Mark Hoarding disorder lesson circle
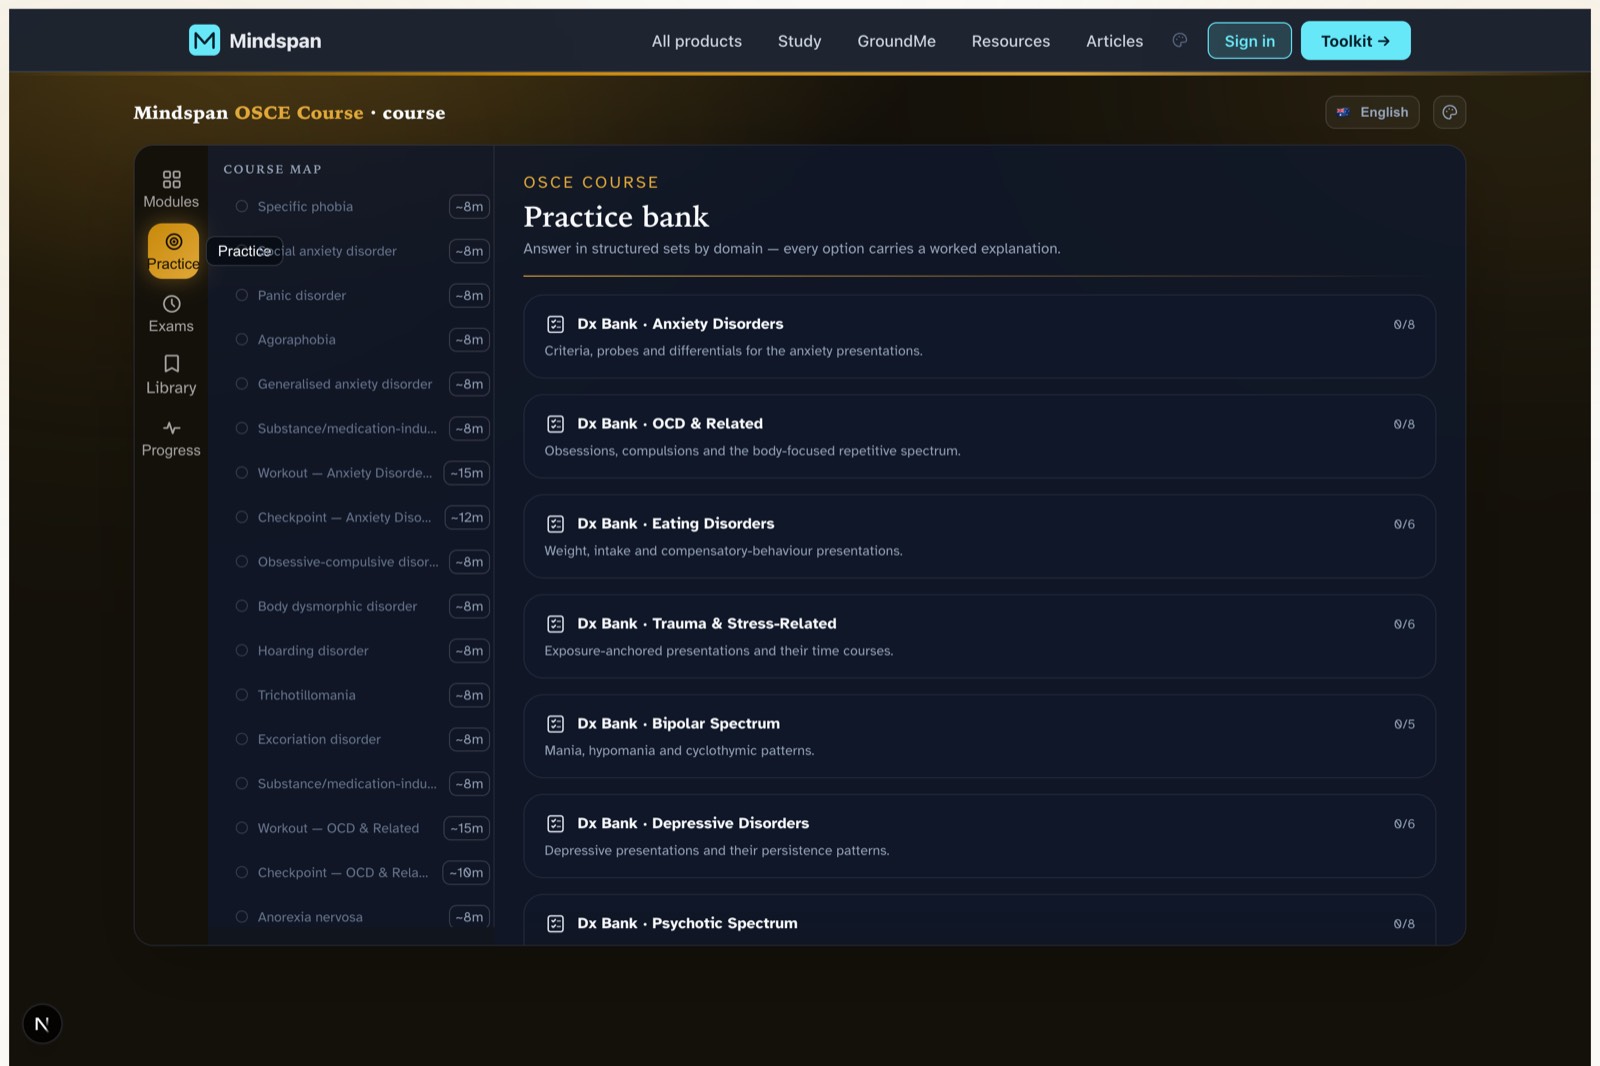1600x1066 pixels. (x=241, y=650)
